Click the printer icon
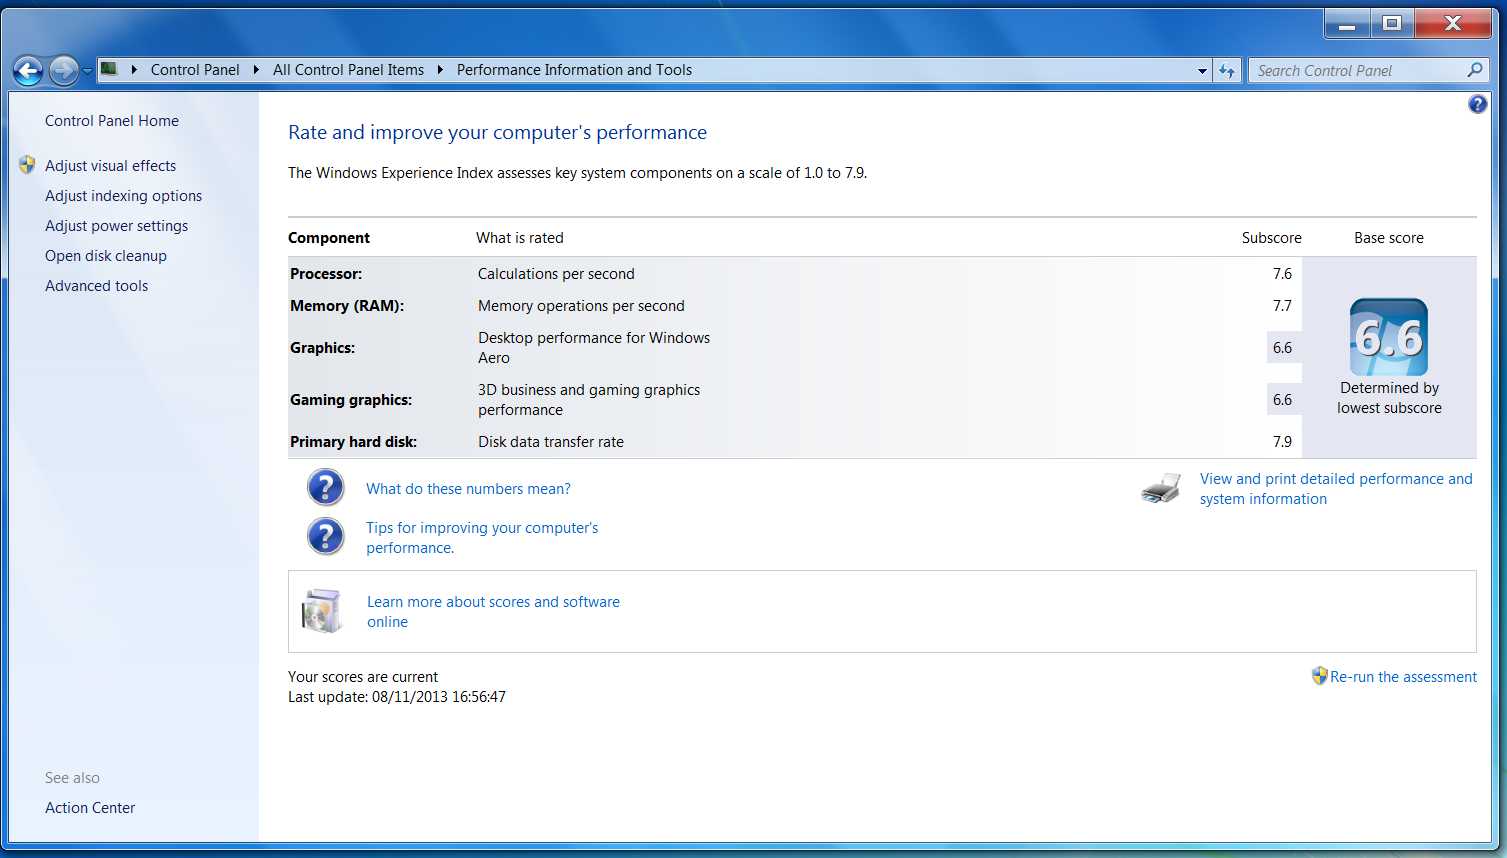1507x858 pixels. coord(1161,489)
